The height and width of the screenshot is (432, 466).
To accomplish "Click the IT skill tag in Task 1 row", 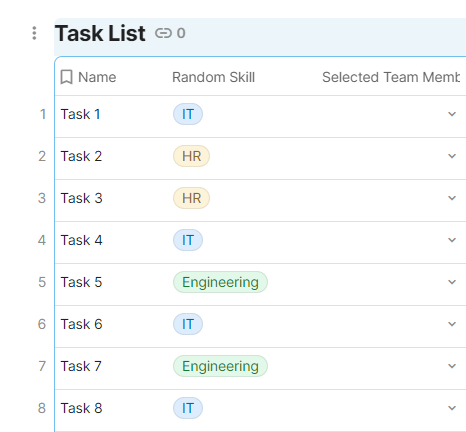I will pyautogui.click(x=188, y=114).
